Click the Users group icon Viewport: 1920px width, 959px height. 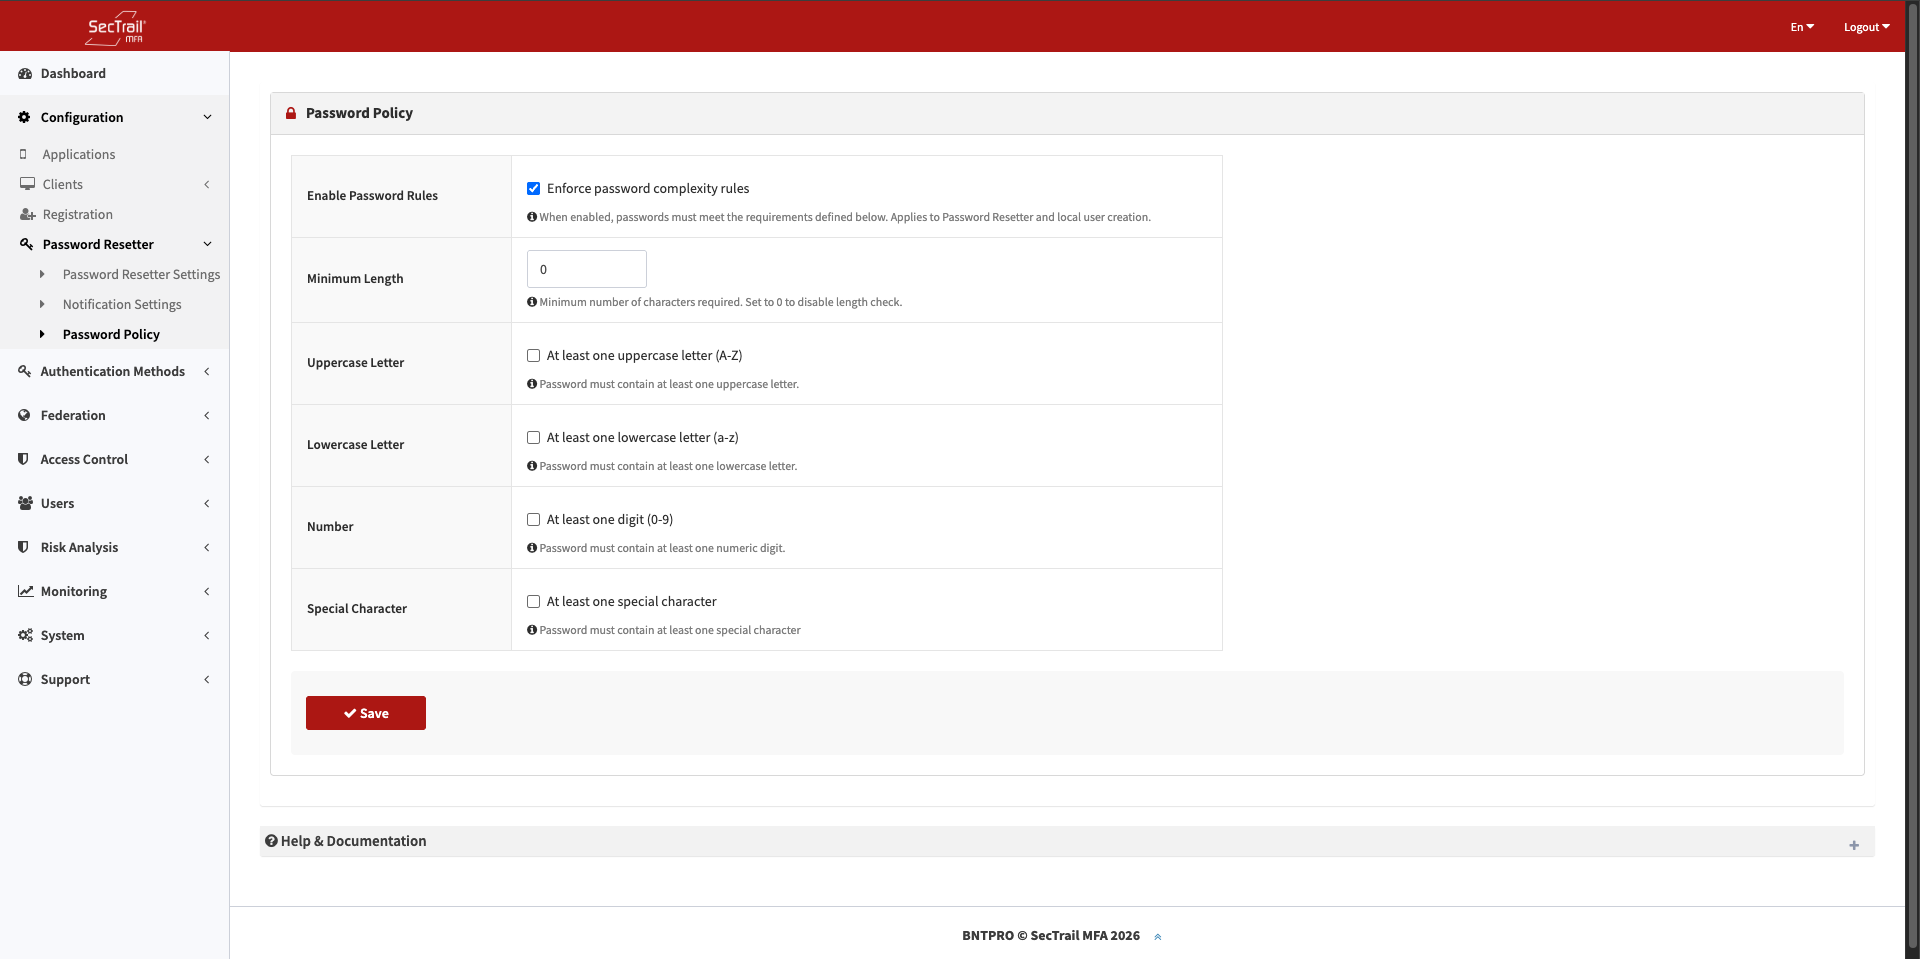click(x=24, y=503)
